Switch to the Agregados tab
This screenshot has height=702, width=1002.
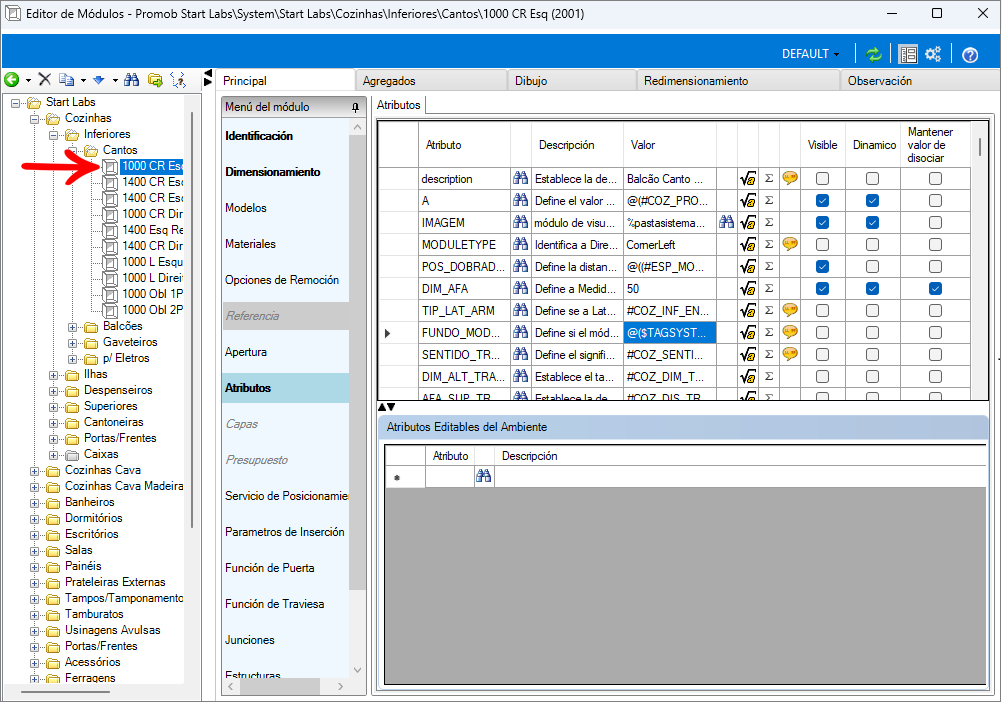click(x=389, y=81)
